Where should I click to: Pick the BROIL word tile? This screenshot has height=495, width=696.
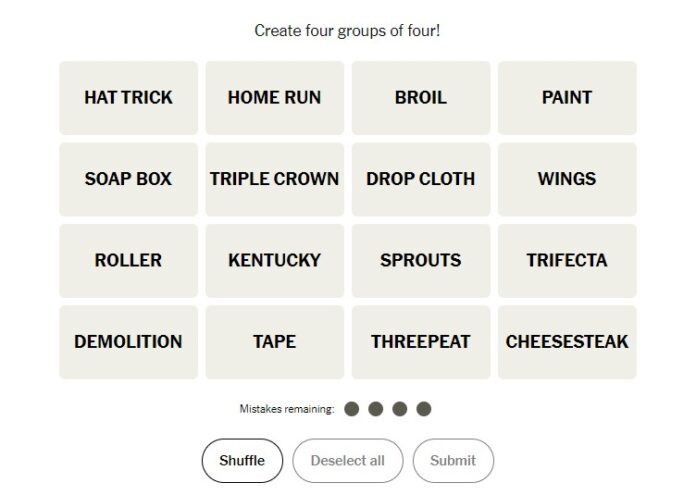click(421, 98)
